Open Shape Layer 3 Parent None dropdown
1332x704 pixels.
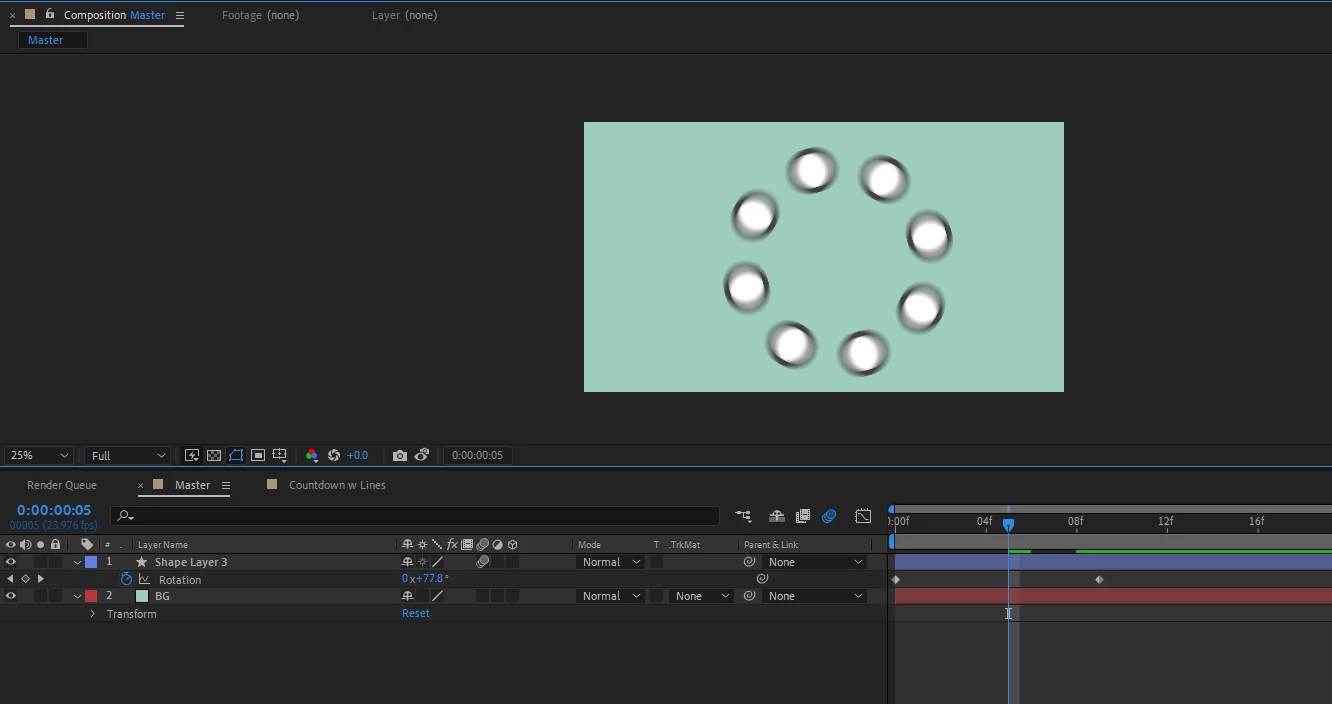[814, 562]
